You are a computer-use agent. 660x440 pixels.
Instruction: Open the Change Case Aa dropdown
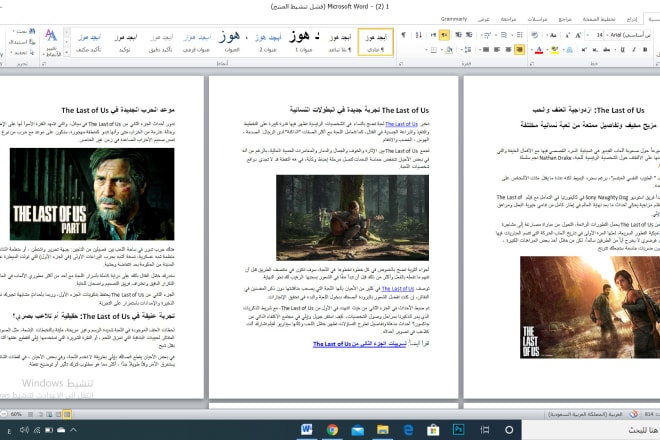(x=552, y=35)
